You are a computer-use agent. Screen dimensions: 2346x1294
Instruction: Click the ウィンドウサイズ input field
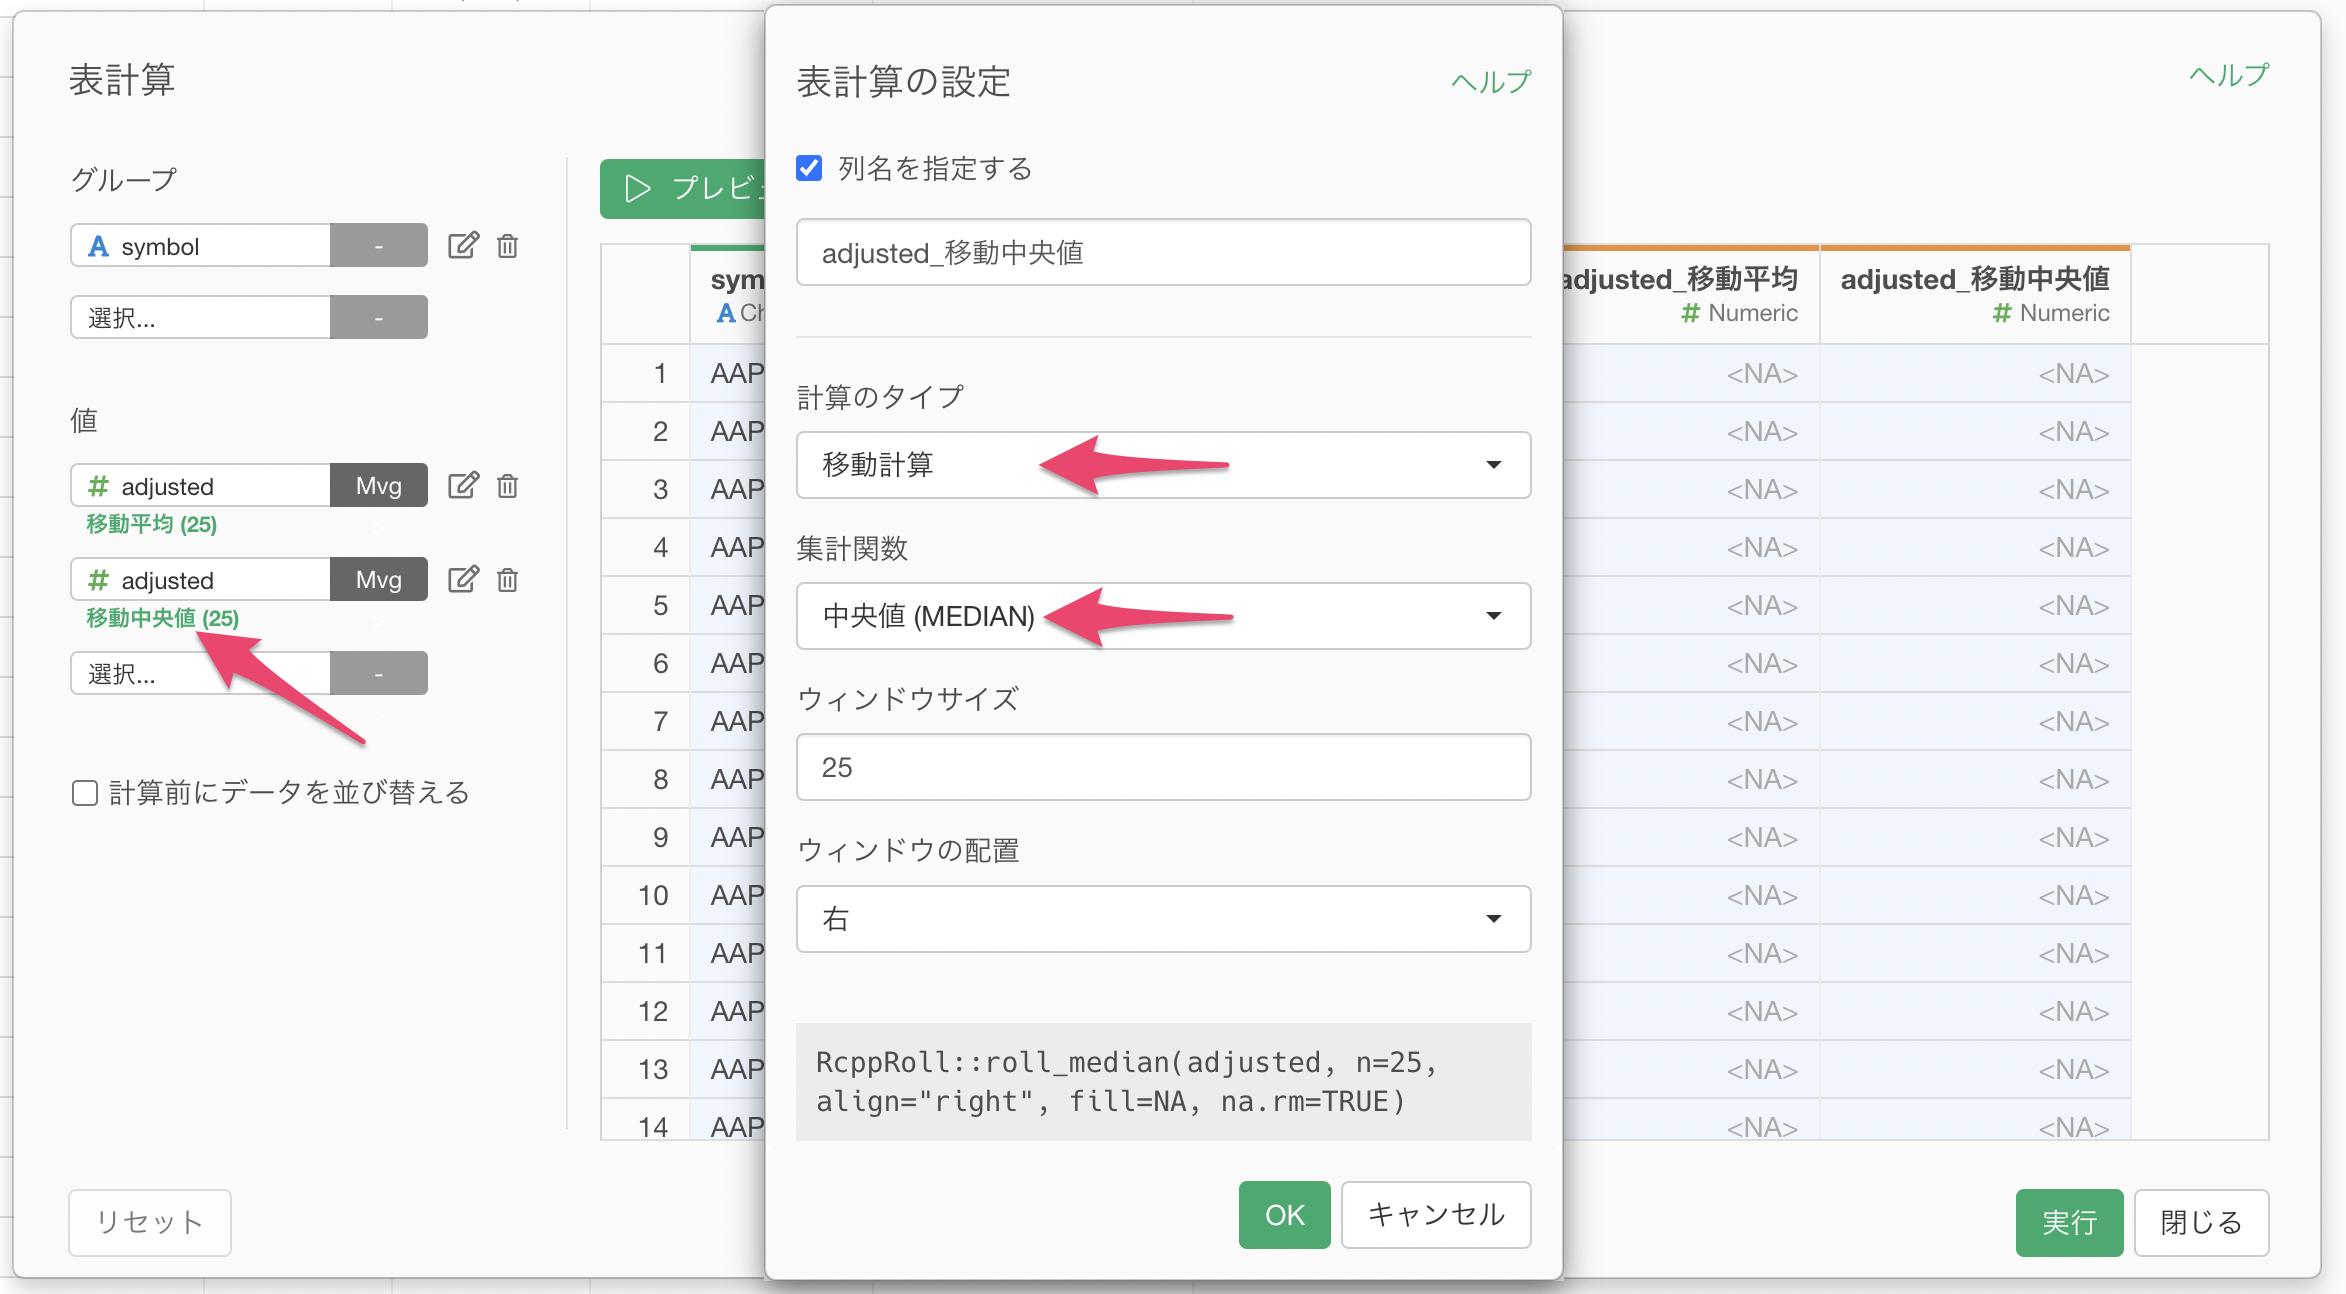(x=1163, y=767)
